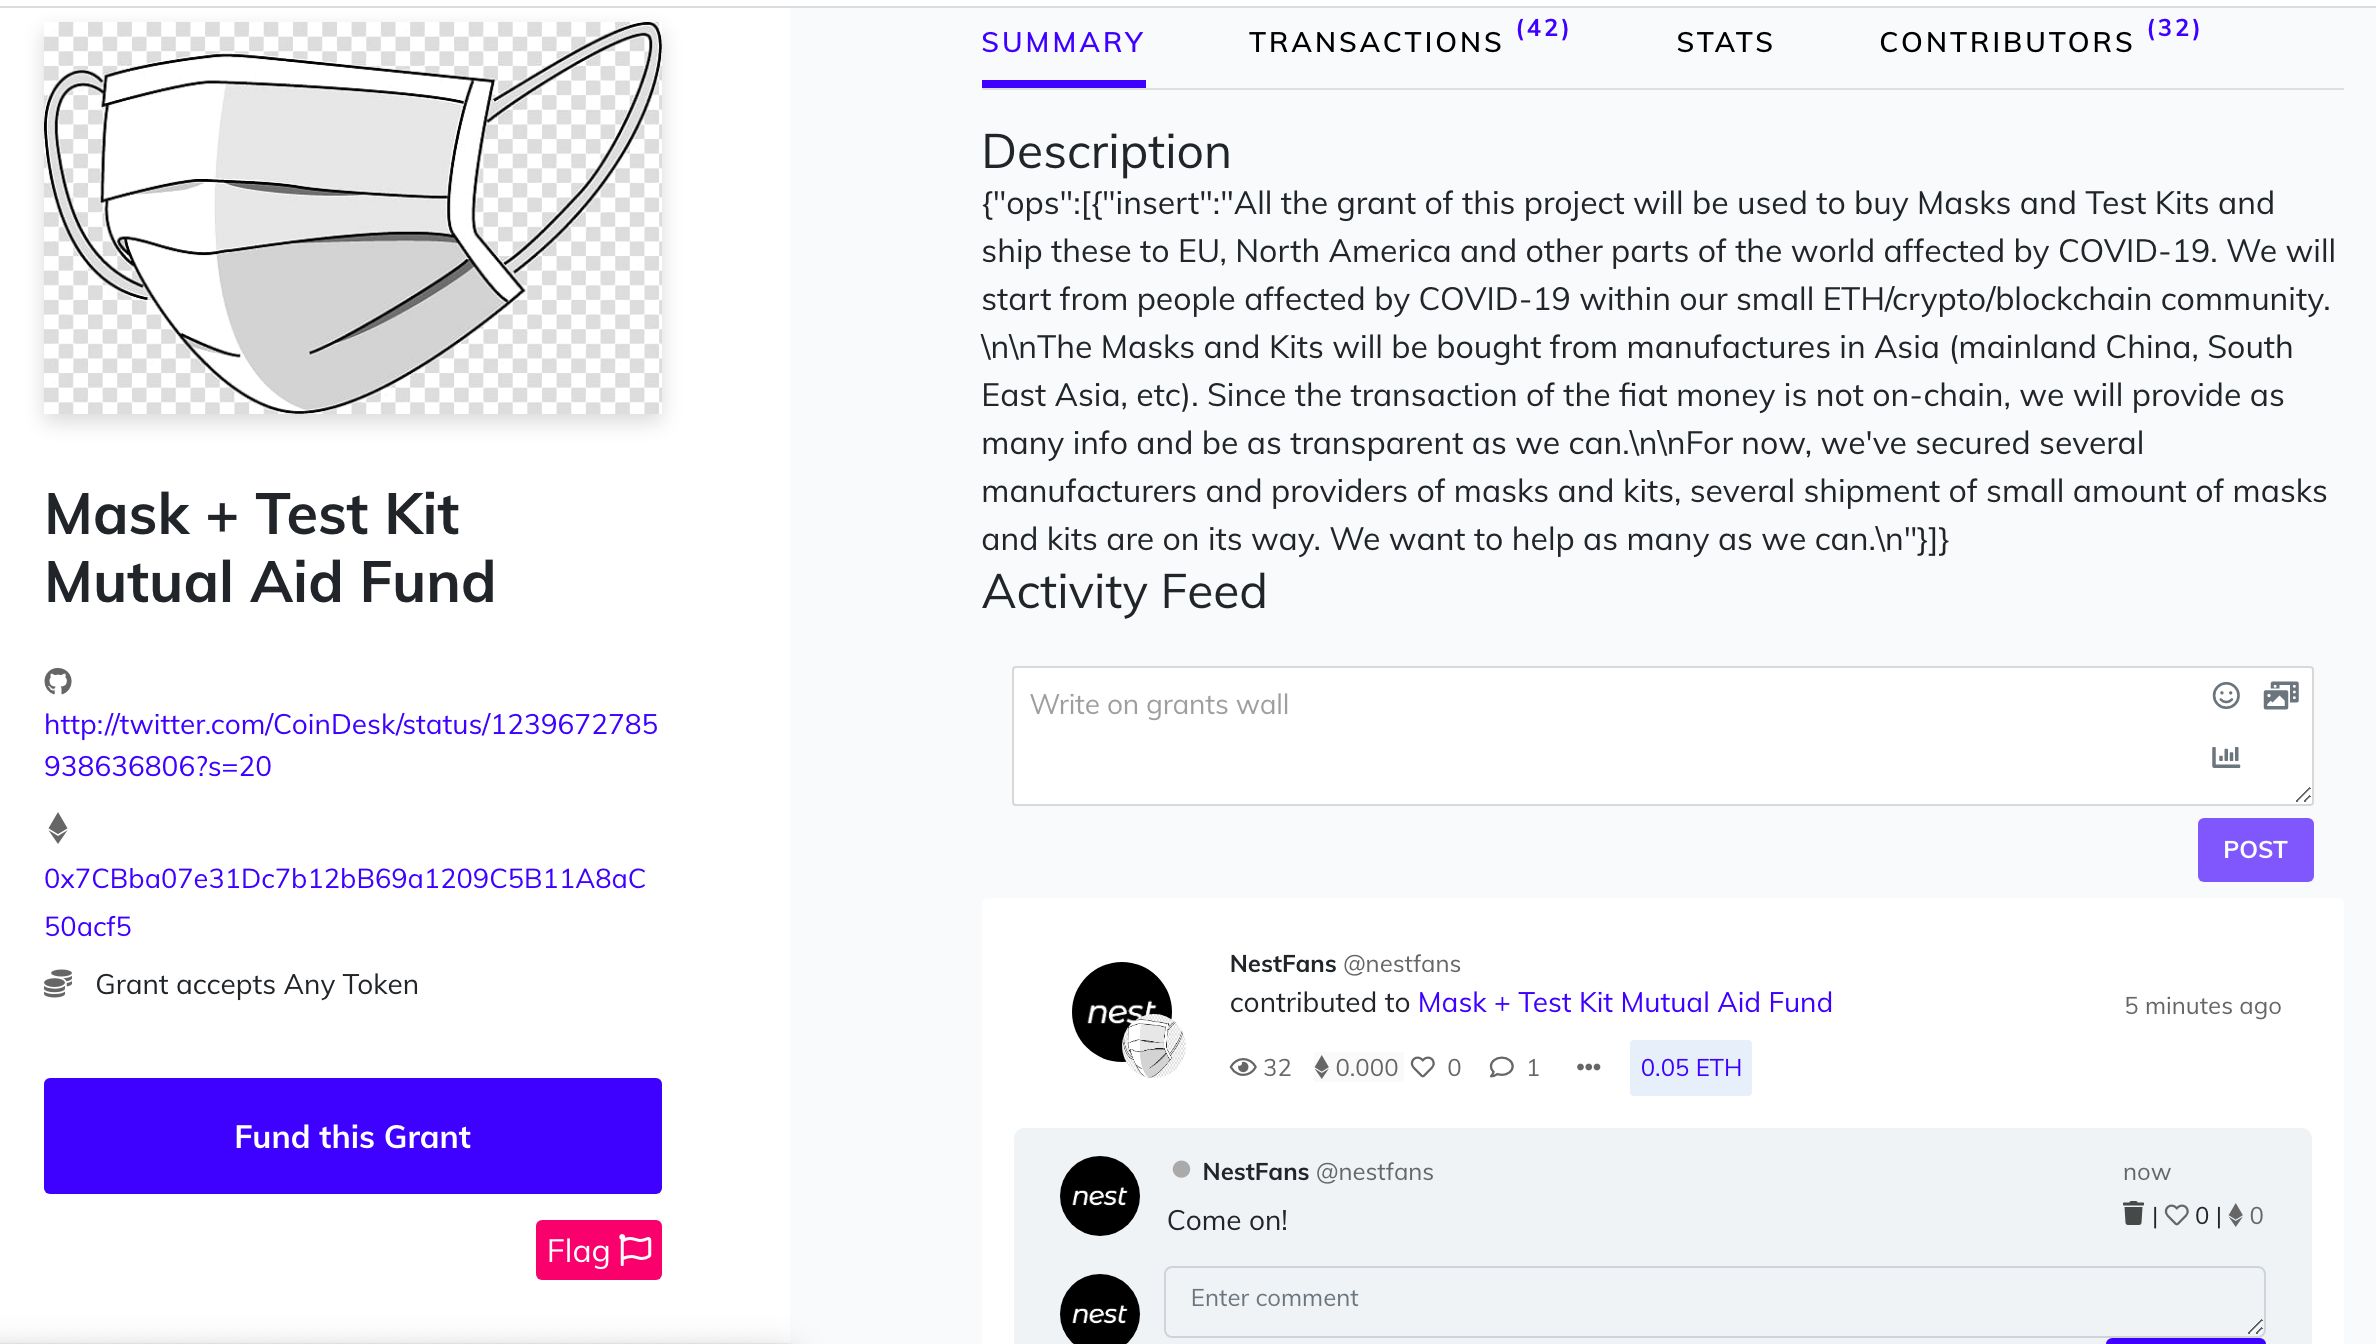Delete the 'Come on!' comment via trash icon

(2133, 1214)
